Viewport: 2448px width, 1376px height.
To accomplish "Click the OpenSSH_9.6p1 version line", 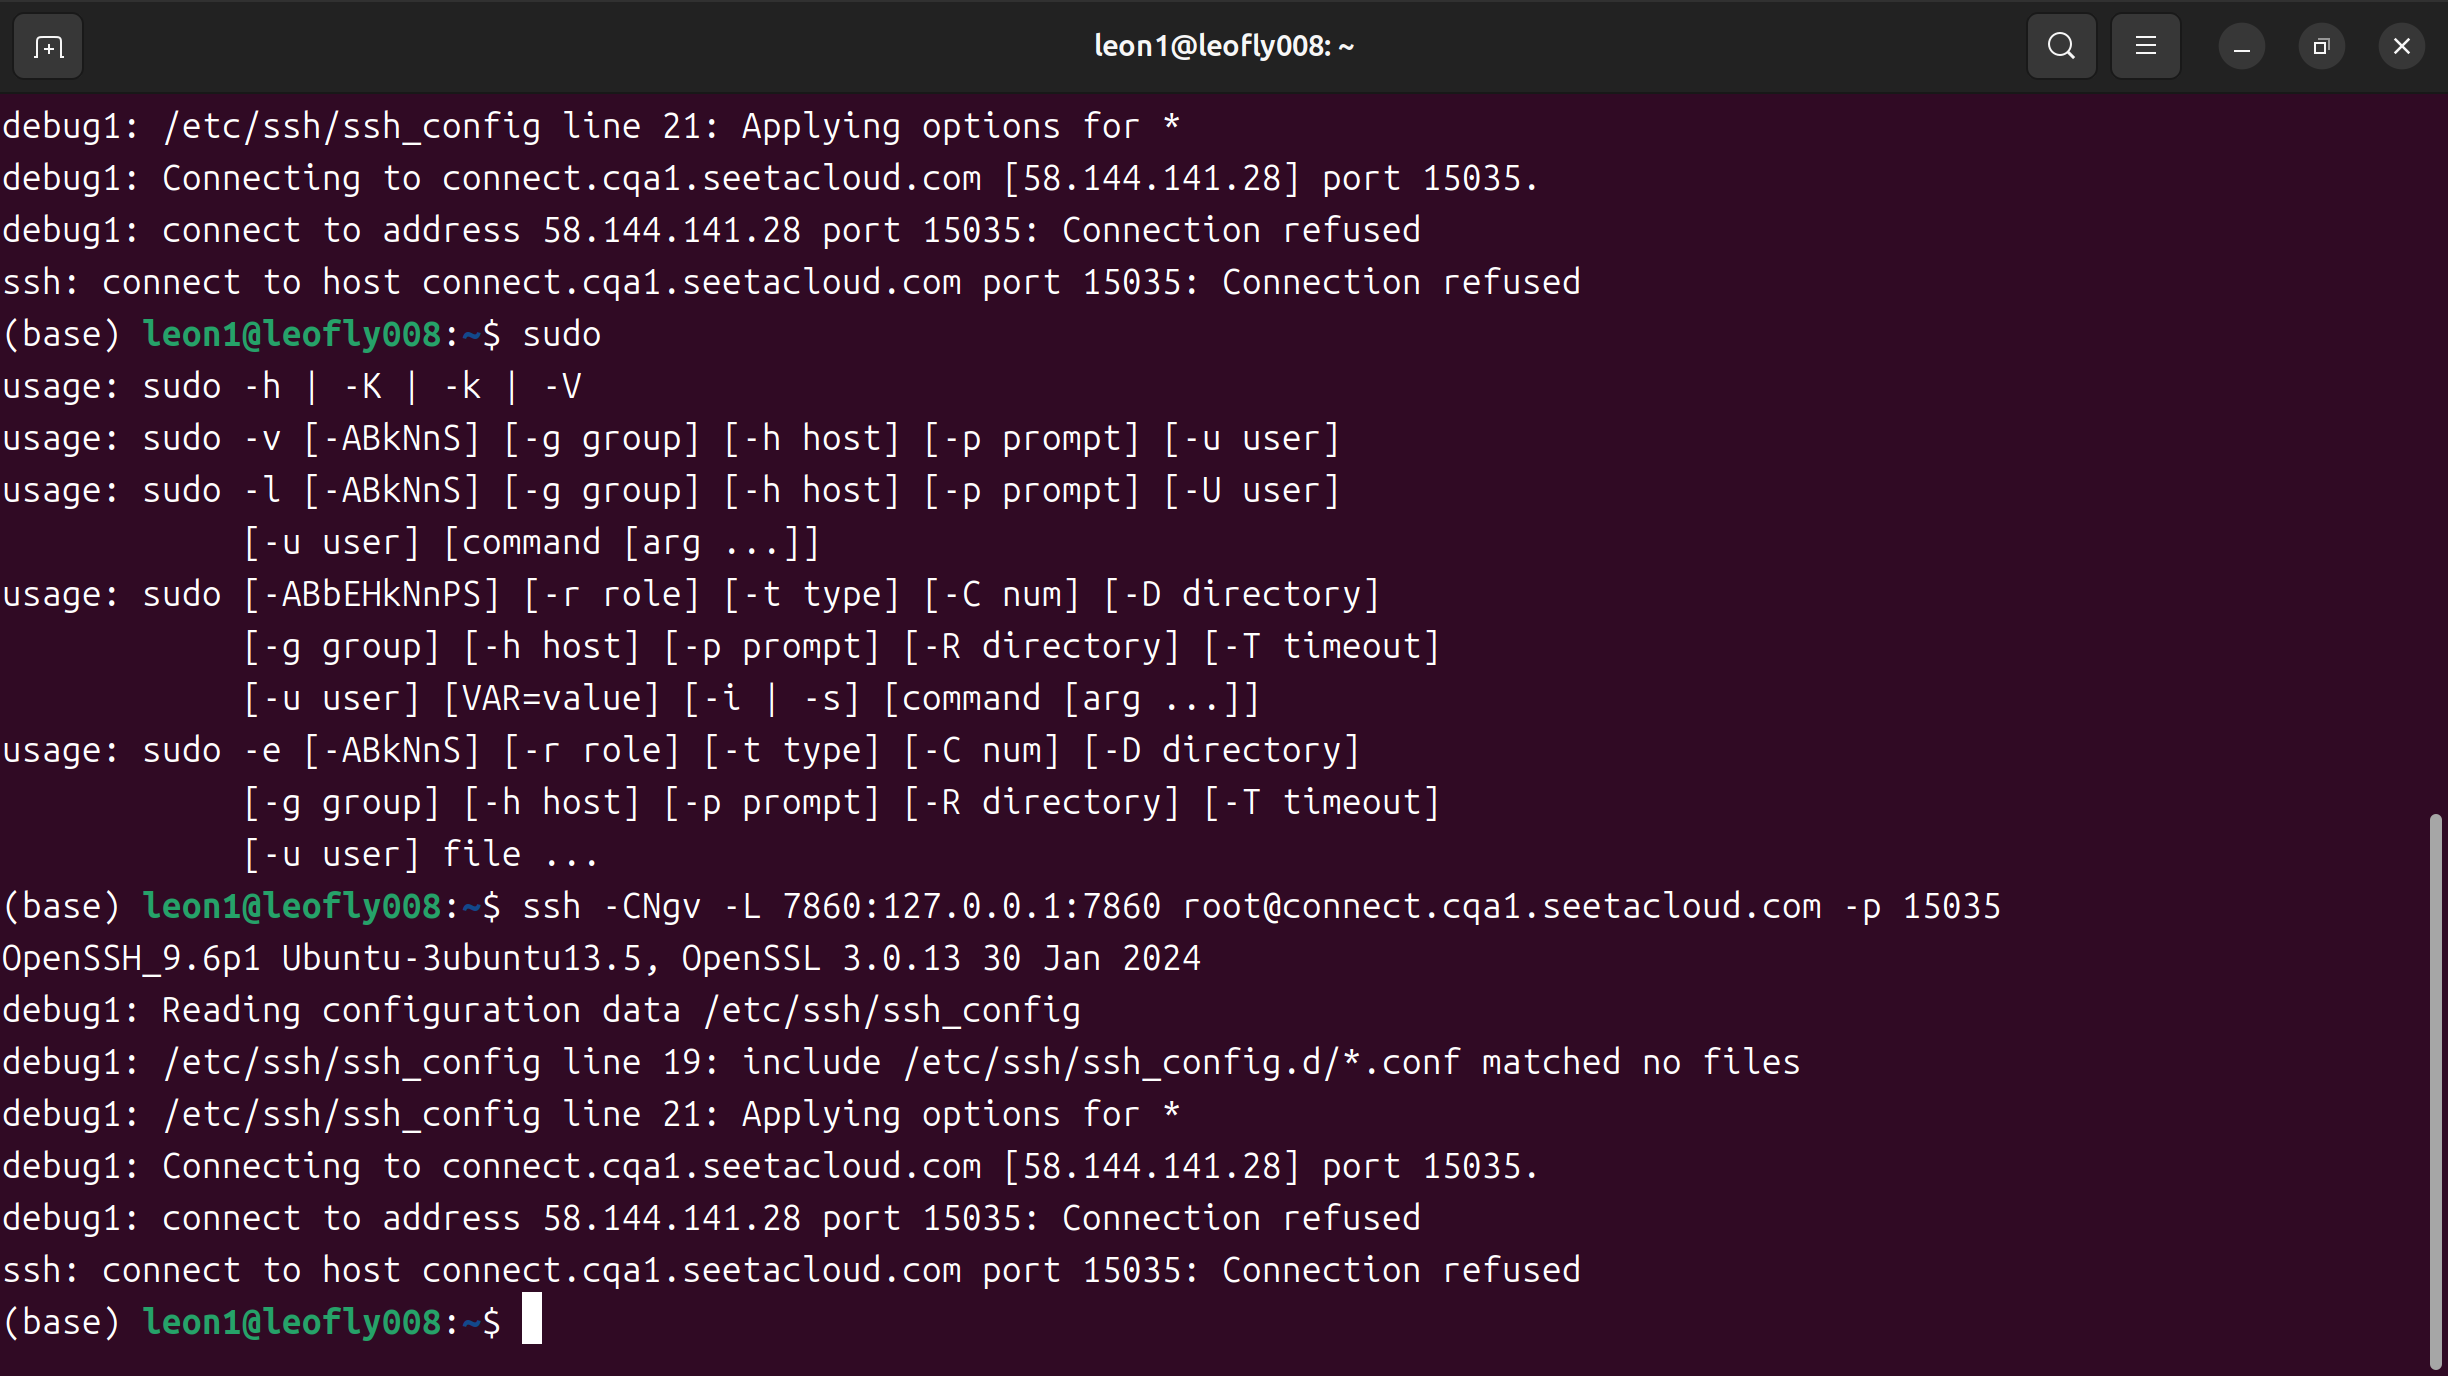I will coord(600,958).
